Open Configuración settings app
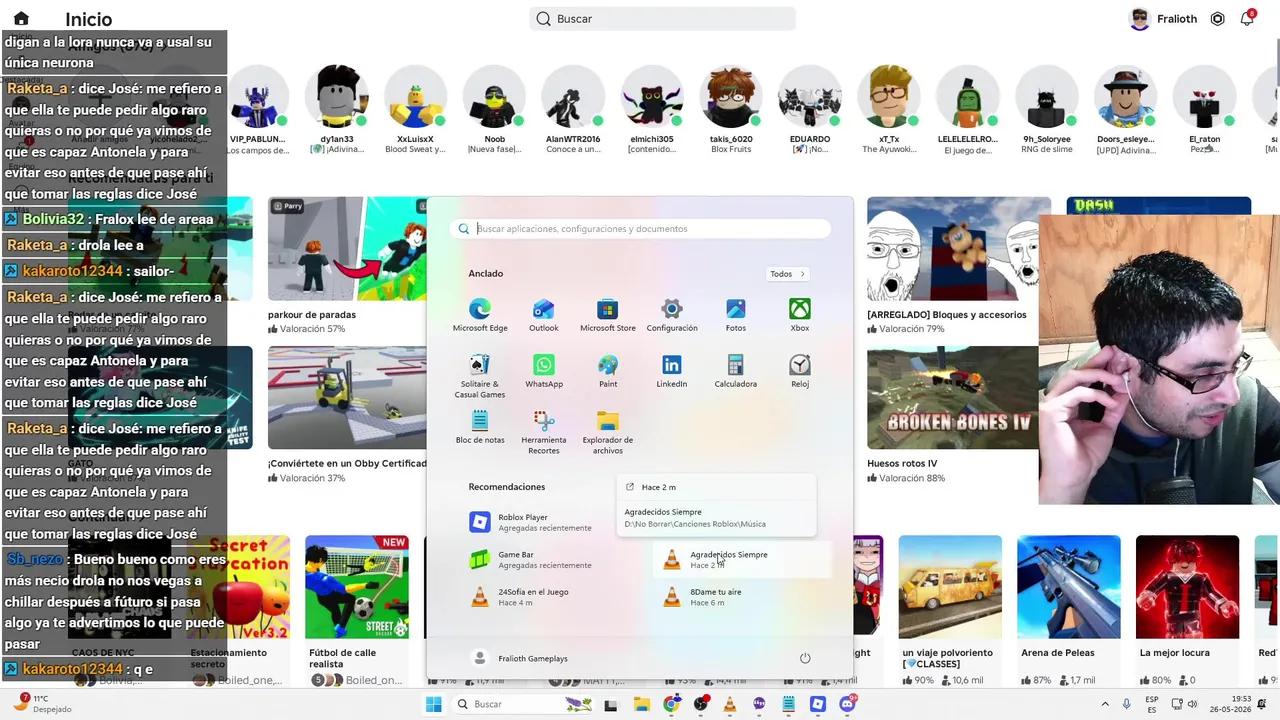This screenshot has width=1280, height=720. pos(672,314)
